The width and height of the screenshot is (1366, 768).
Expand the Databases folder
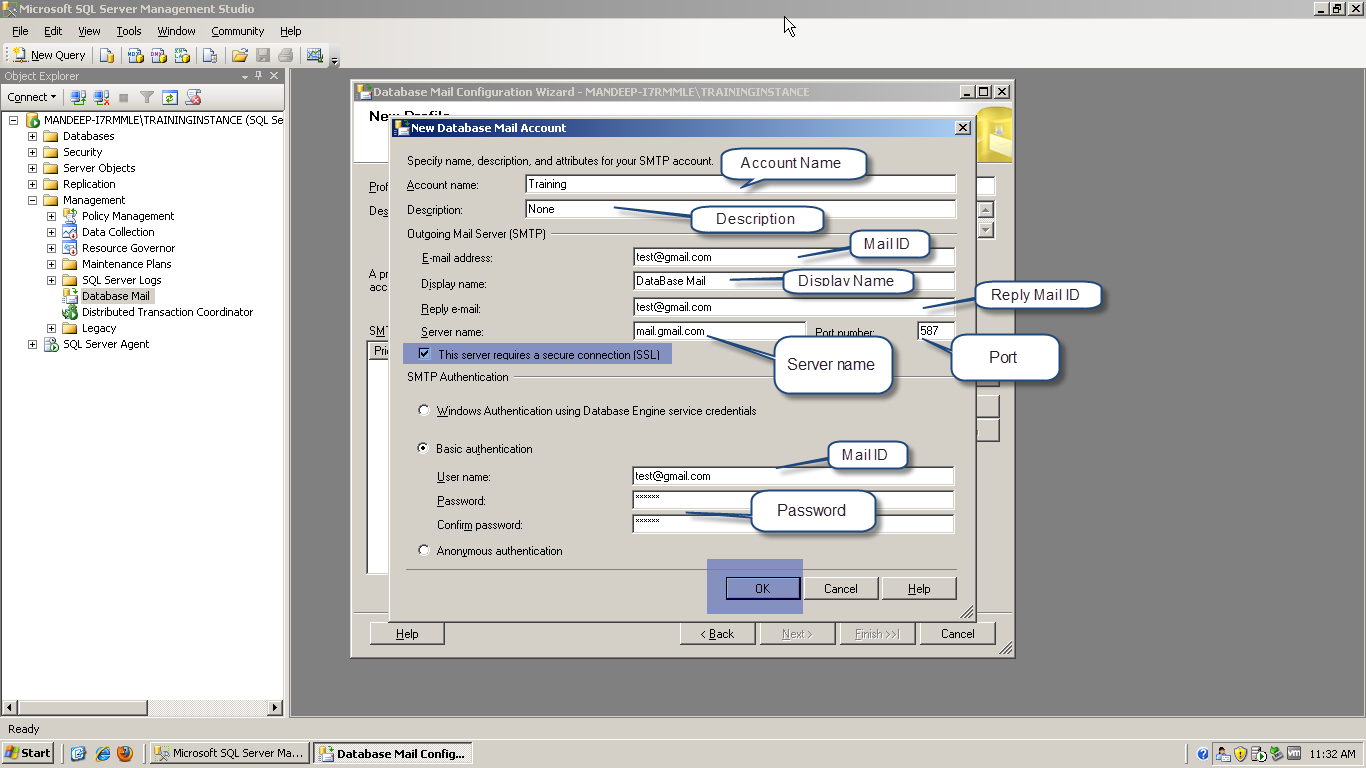tap(32, 136)
